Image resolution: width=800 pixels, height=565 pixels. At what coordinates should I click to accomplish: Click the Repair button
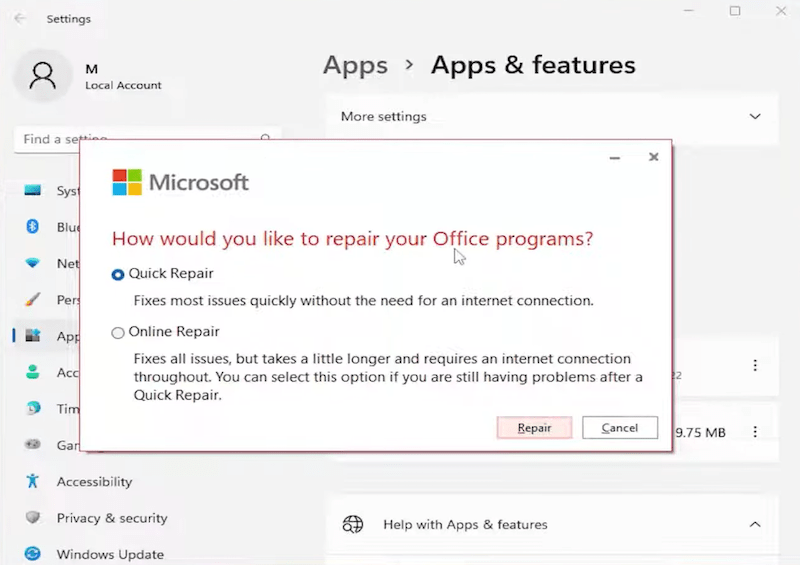pos(534,428)
